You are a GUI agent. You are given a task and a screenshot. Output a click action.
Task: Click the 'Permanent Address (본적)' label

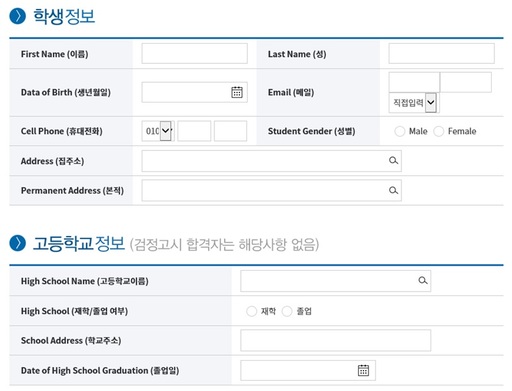pyautogui.click(x=72, y=191)
